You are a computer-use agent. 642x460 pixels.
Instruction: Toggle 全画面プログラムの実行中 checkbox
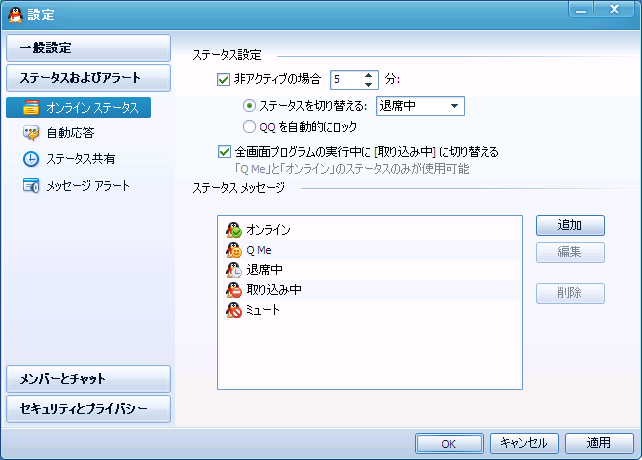coord(224,152)
